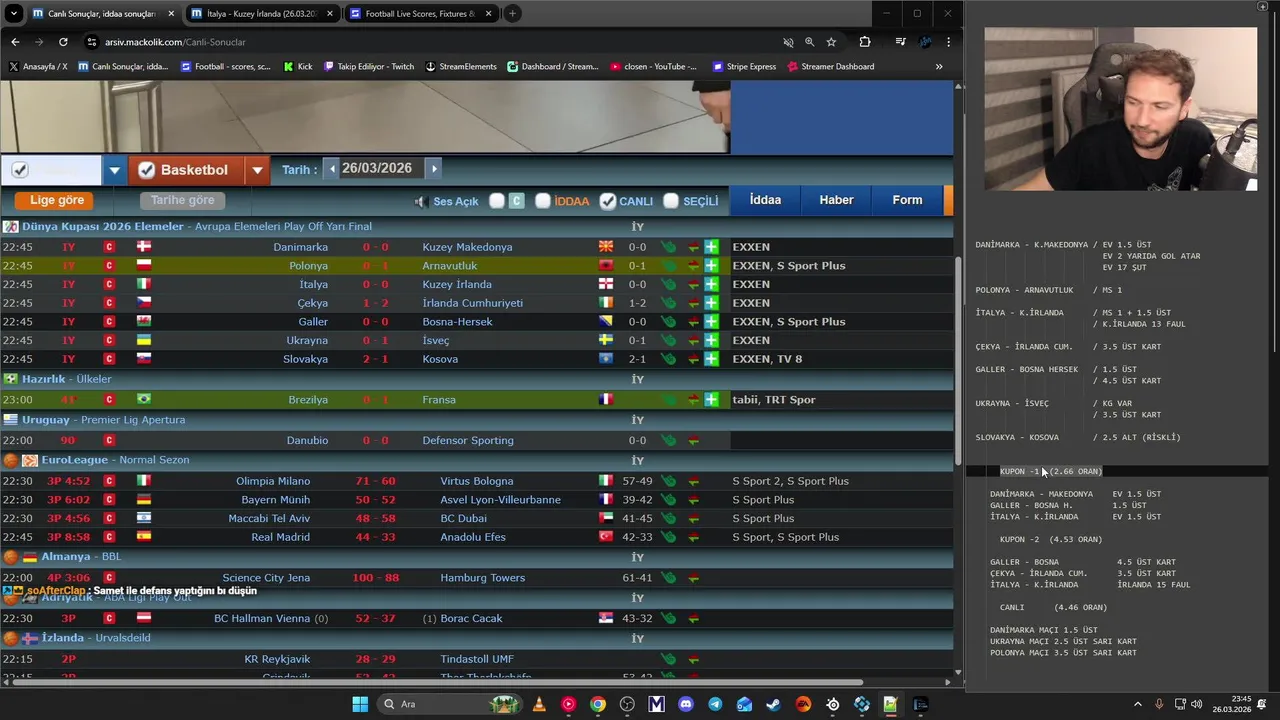Click the taskbar Ara search box
This screenshot has width=1280, height=720.
click(447, 704)
